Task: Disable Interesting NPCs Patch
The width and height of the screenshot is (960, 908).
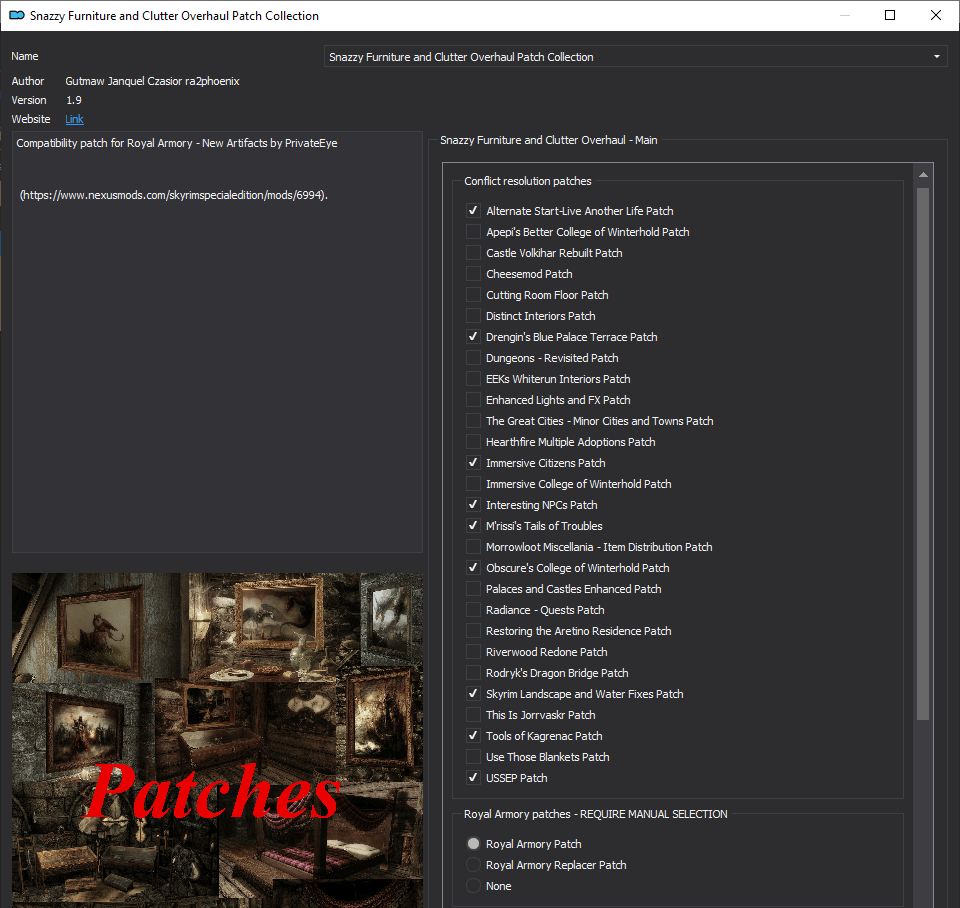Action: tap(473, 505)
